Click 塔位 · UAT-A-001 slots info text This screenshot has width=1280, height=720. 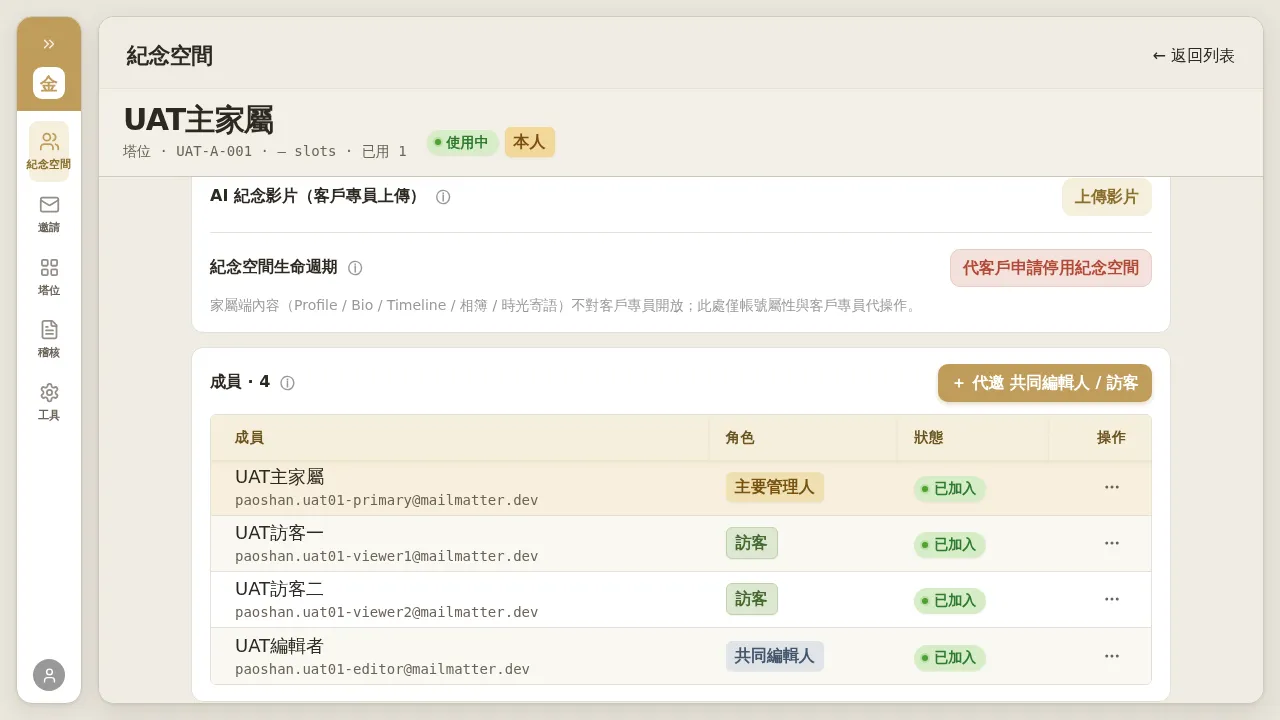tap(265, 152)
